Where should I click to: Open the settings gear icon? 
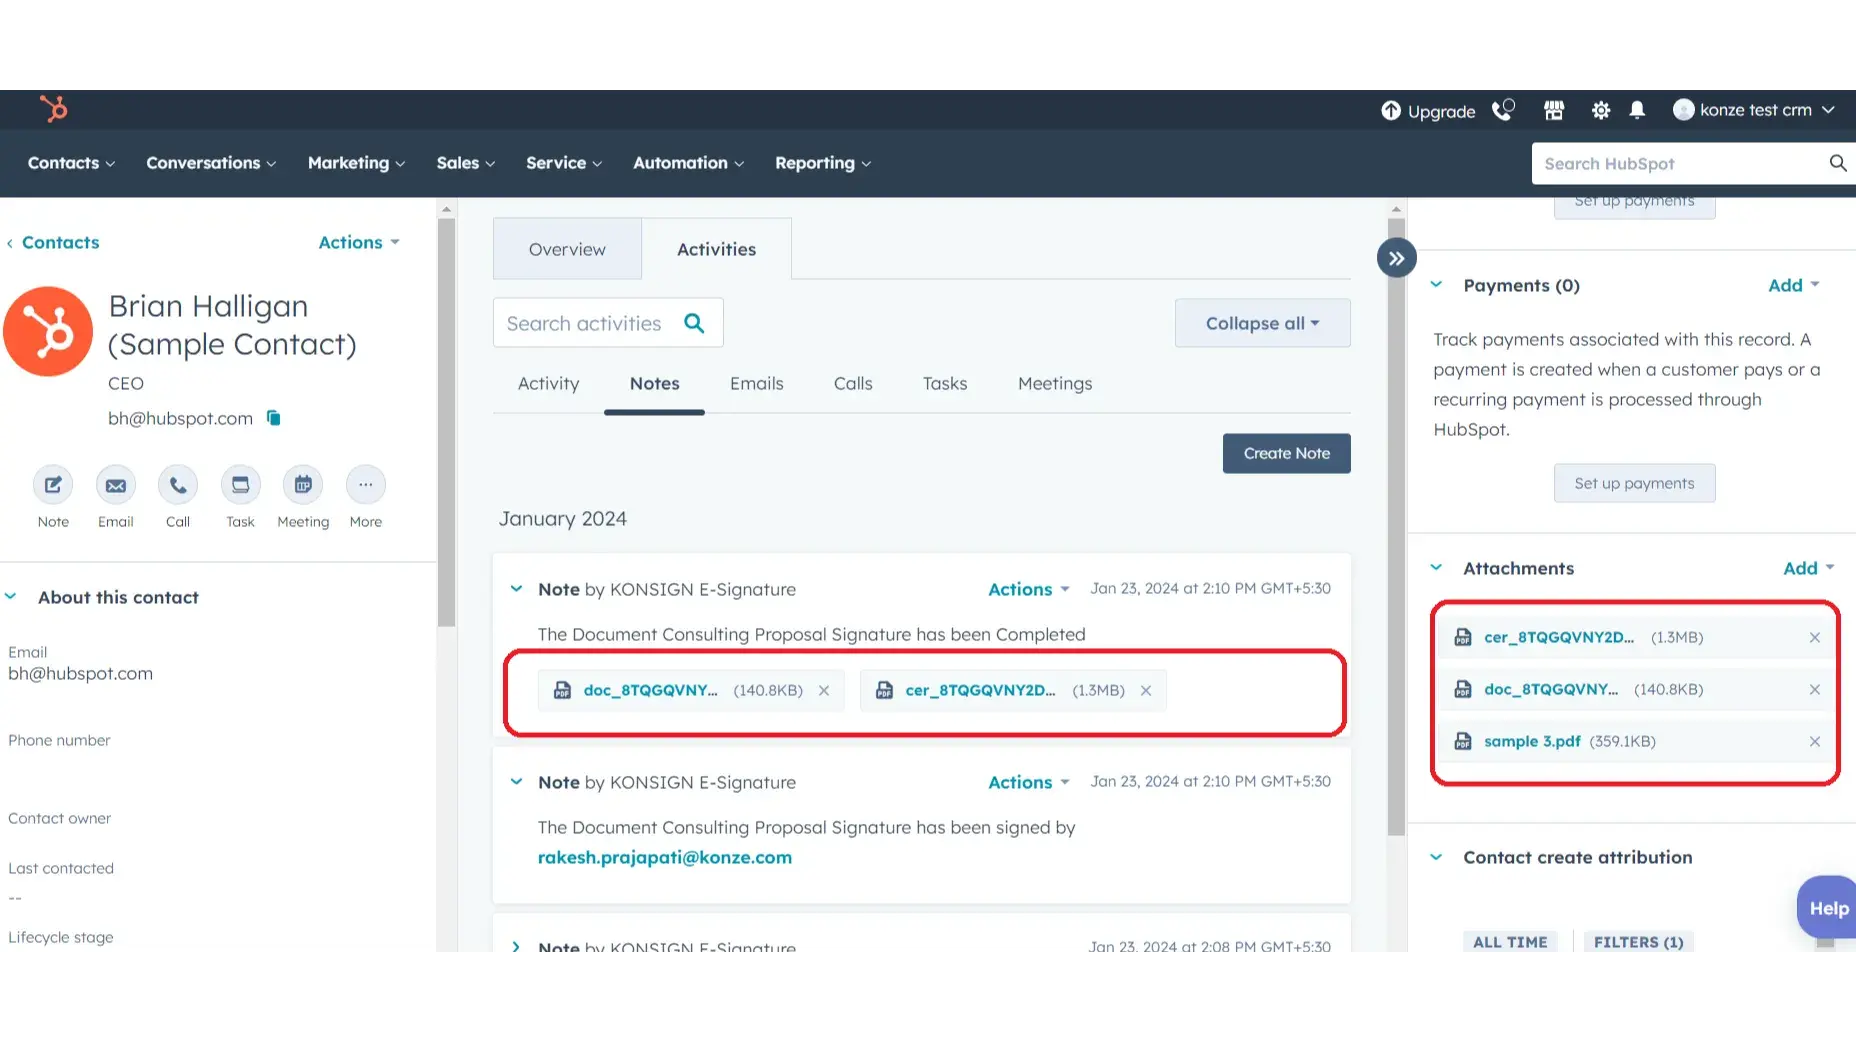click(x=1600, y=110)
